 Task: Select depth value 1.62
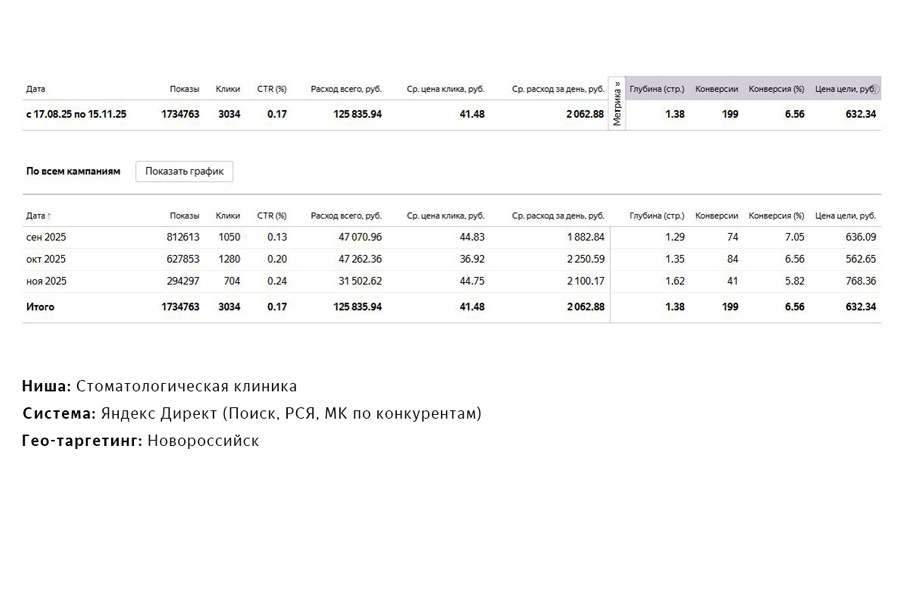[x=675, y=281]
